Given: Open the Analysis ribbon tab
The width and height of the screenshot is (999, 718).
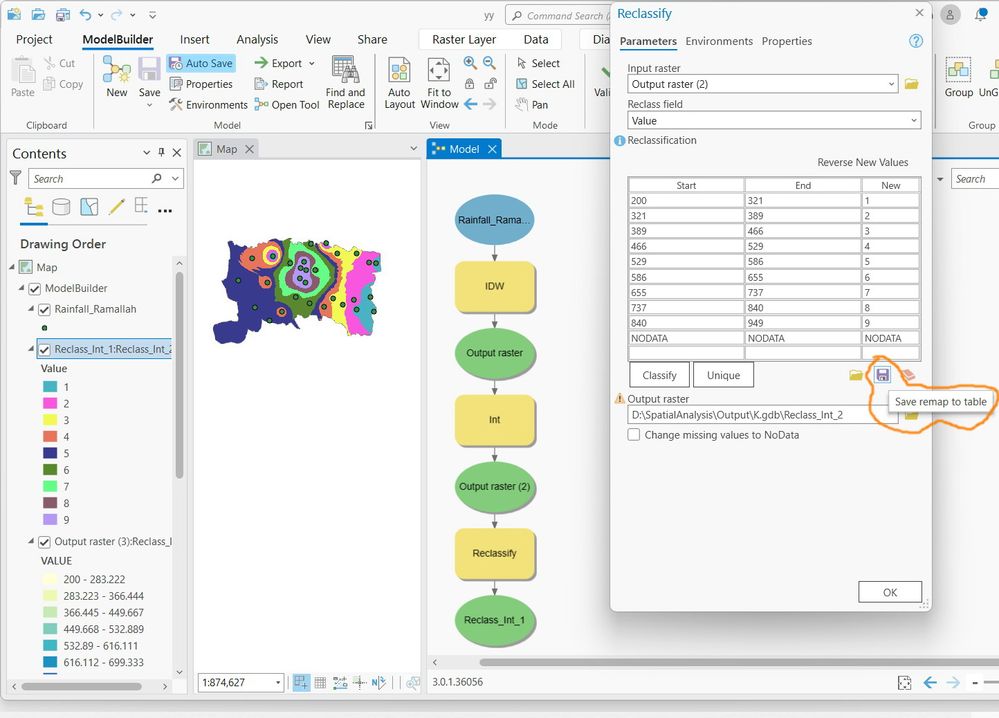Looking at the screenshot, I should point(257,39).
